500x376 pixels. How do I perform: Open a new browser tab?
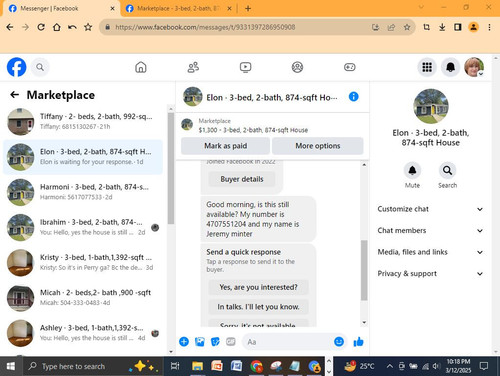point(248,8)
